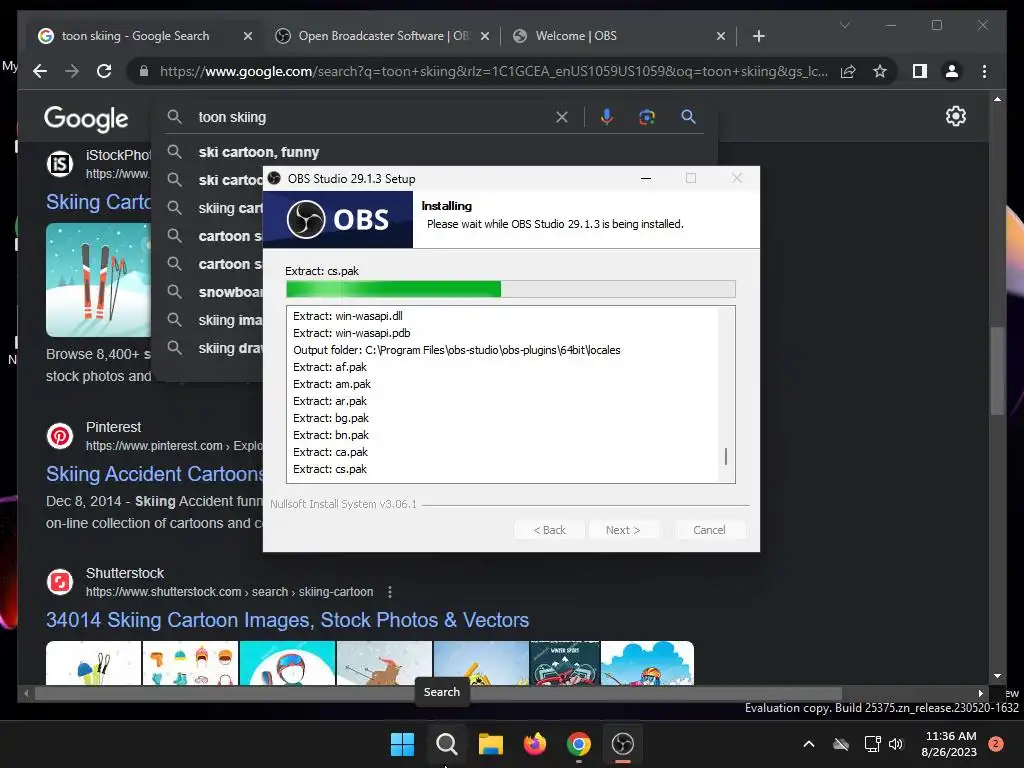Close the Welcome | OBS tab
The height and width of the screenshot is (768, 1024).
720,36
